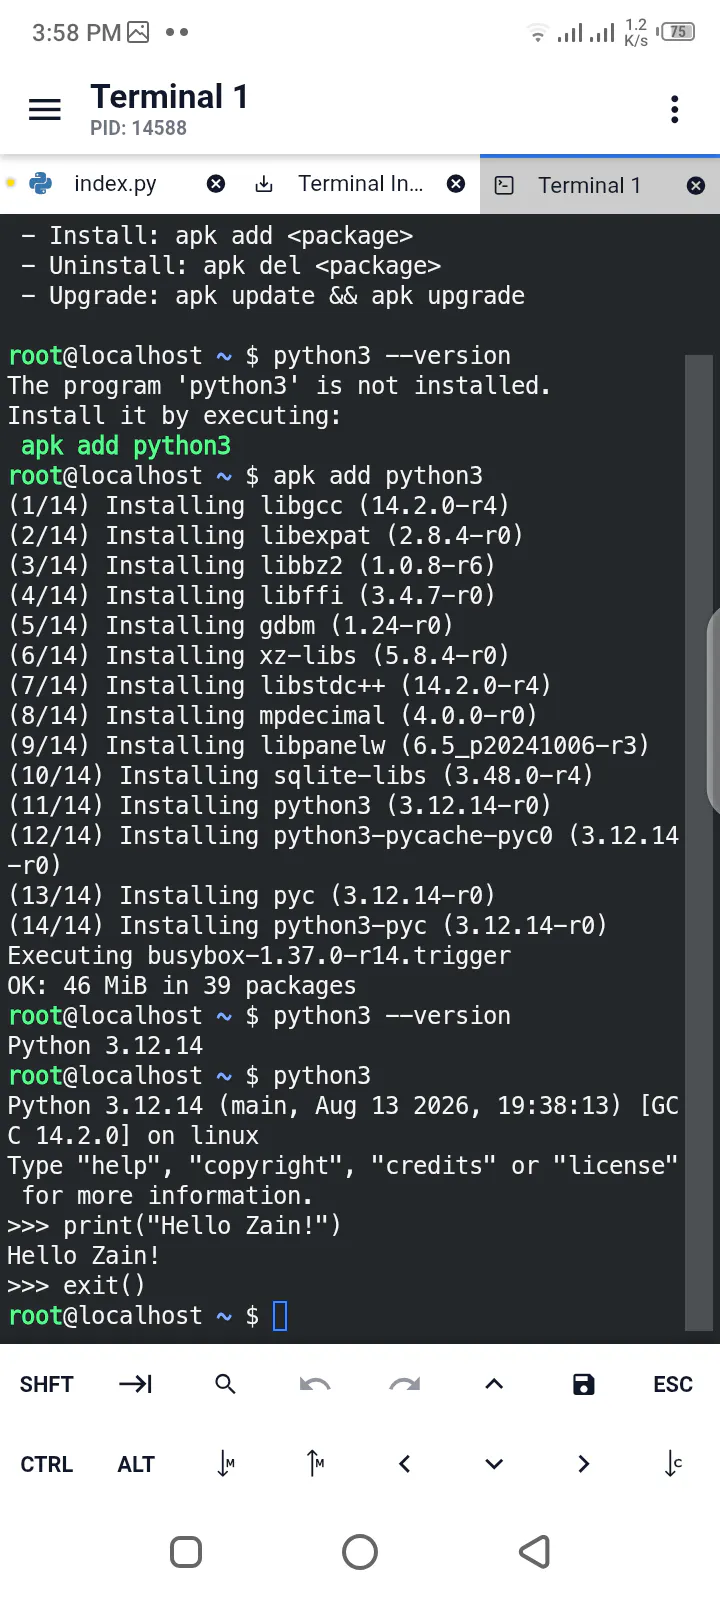Close the index.py tab
This screenshot has width=720, height=1600.
coord(216,184)
